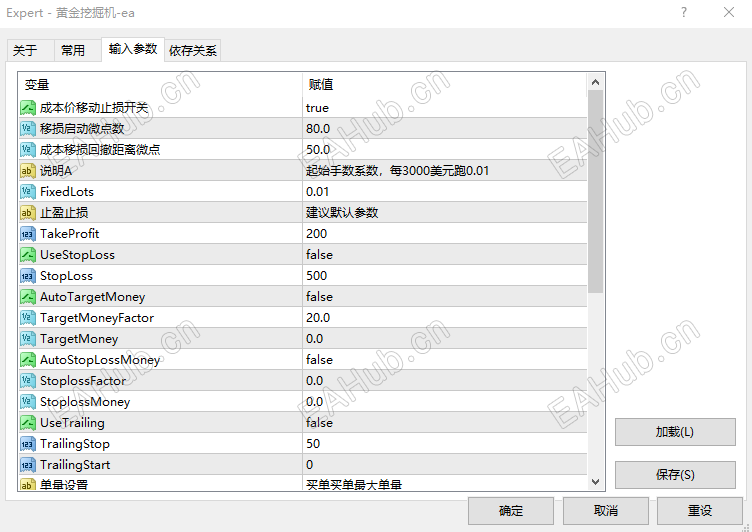
Task: Click the FixedLots variable name
Action: coord(67,192)
